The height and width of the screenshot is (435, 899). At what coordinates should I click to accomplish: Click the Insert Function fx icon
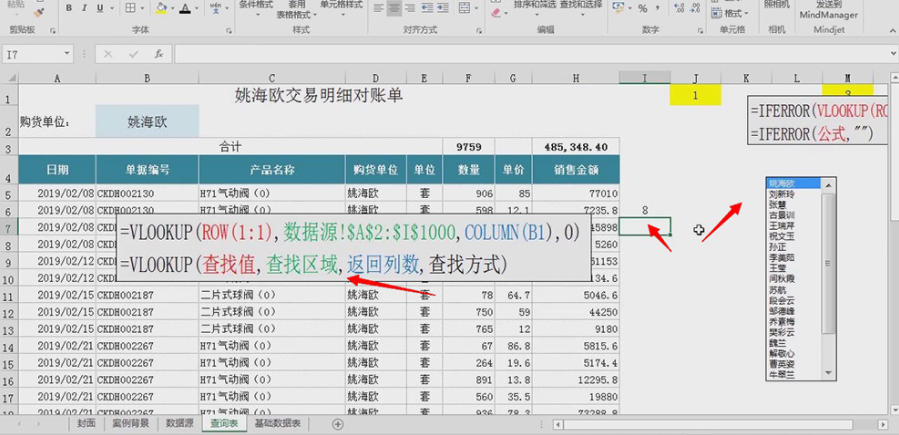click(159, 54)
